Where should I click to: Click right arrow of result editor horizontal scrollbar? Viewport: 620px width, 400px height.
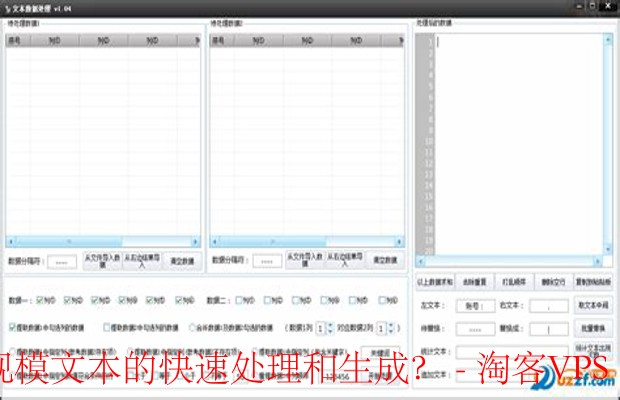597,261
